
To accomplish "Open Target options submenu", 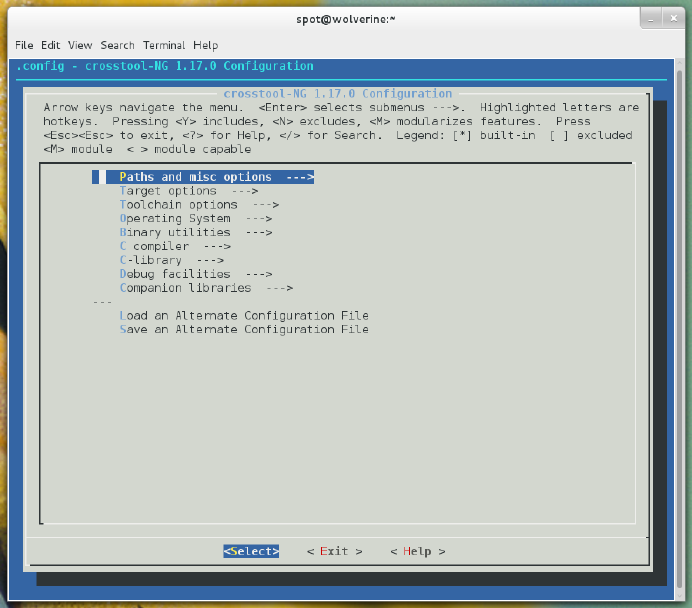I will point(189,191).
